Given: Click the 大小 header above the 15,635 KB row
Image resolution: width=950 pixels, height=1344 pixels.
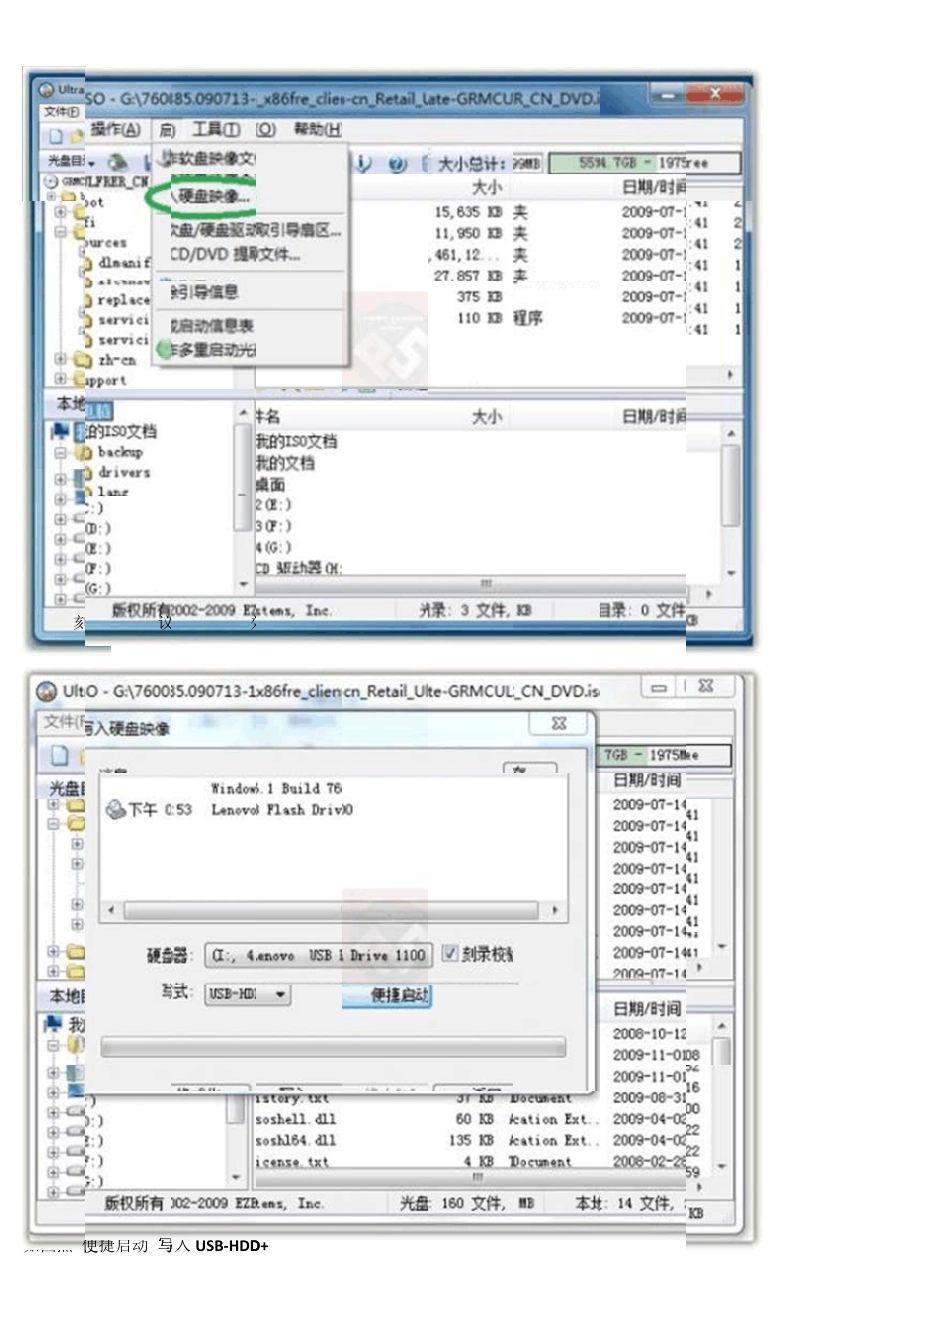Looking at the screenshot, I should (x=487, y=187).
